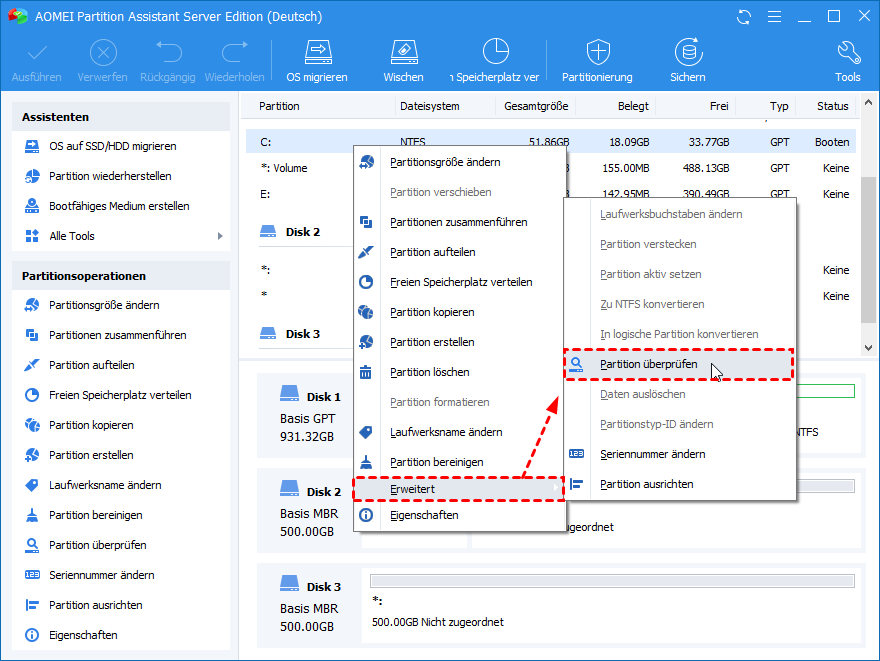Choose Freien Speicherplatz verteilen in context menu
The height and width of the screenshot is (661, 880).
tap(459, 282)
